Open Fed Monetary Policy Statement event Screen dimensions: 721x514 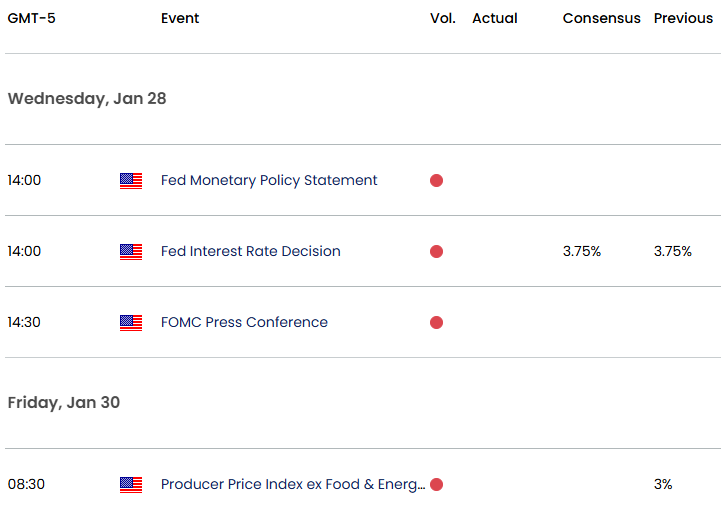(269, 181)
